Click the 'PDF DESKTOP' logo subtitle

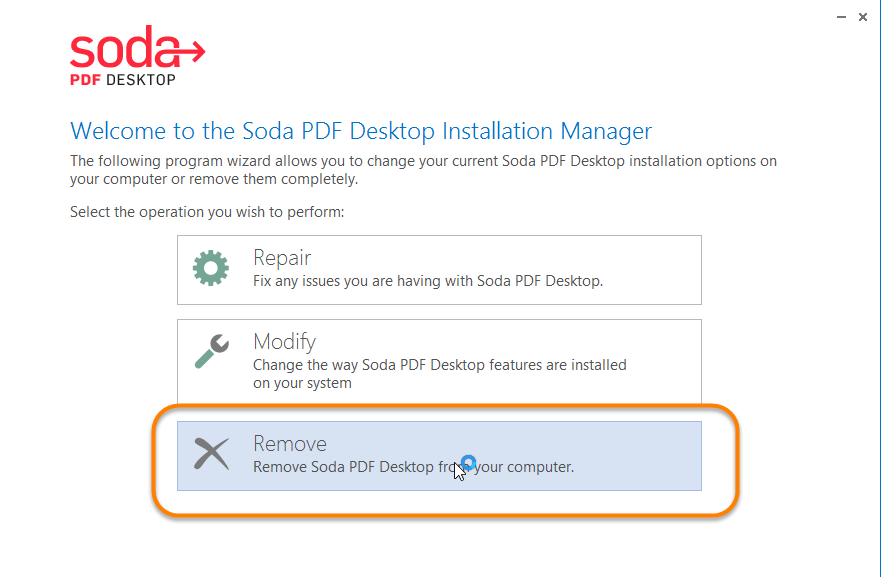[122, 79]
